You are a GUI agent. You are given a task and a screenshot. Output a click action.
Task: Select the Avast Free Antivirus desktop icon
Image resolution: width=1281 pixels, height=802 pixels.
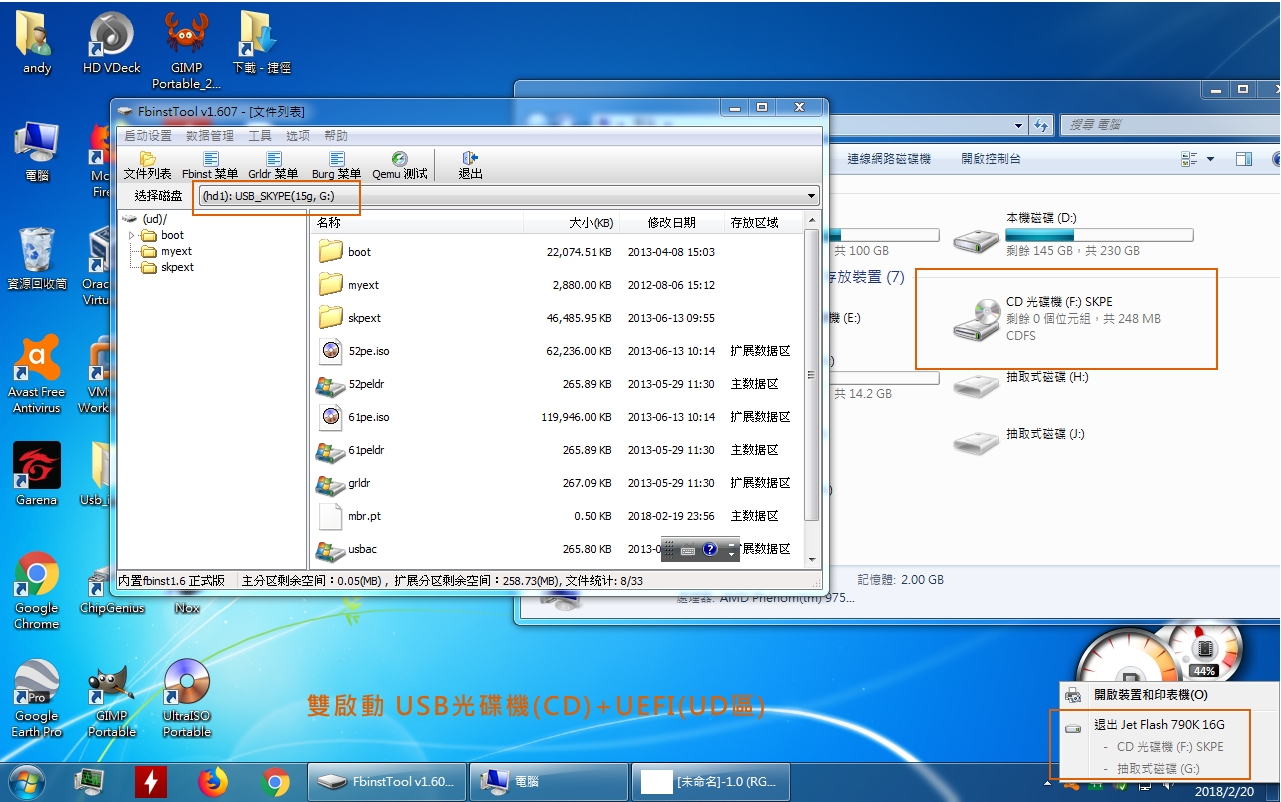37,374
